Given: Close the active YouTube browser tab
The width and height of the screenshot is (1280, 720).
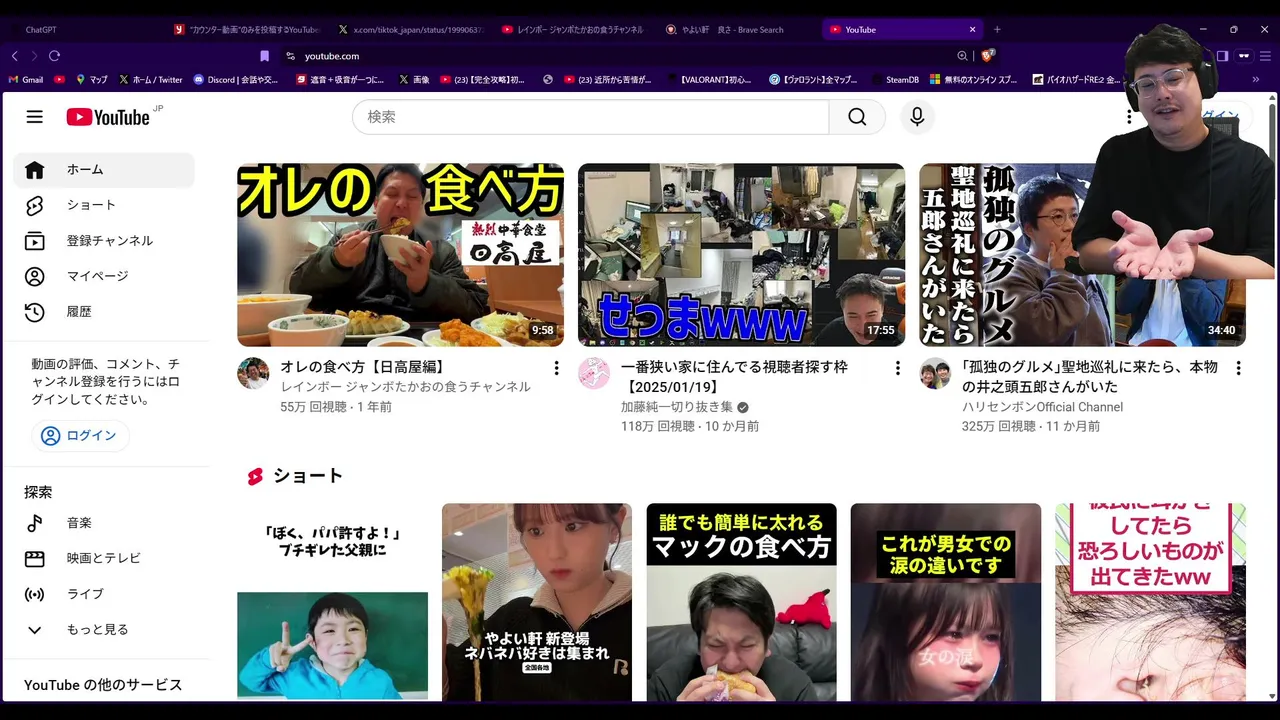Looking at the screenshot, I should [972, 30].
